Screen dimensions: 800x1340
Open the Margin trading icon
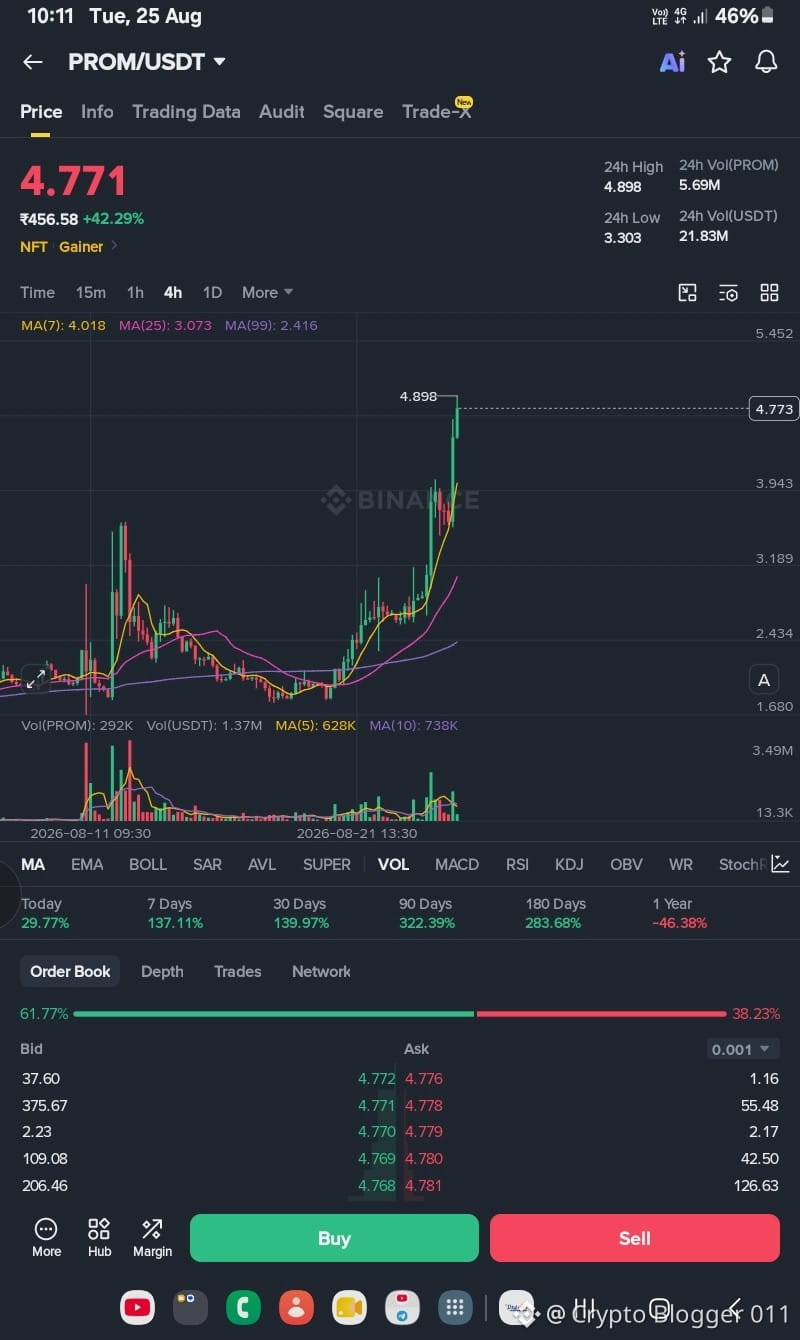[x=152, y=1238]
